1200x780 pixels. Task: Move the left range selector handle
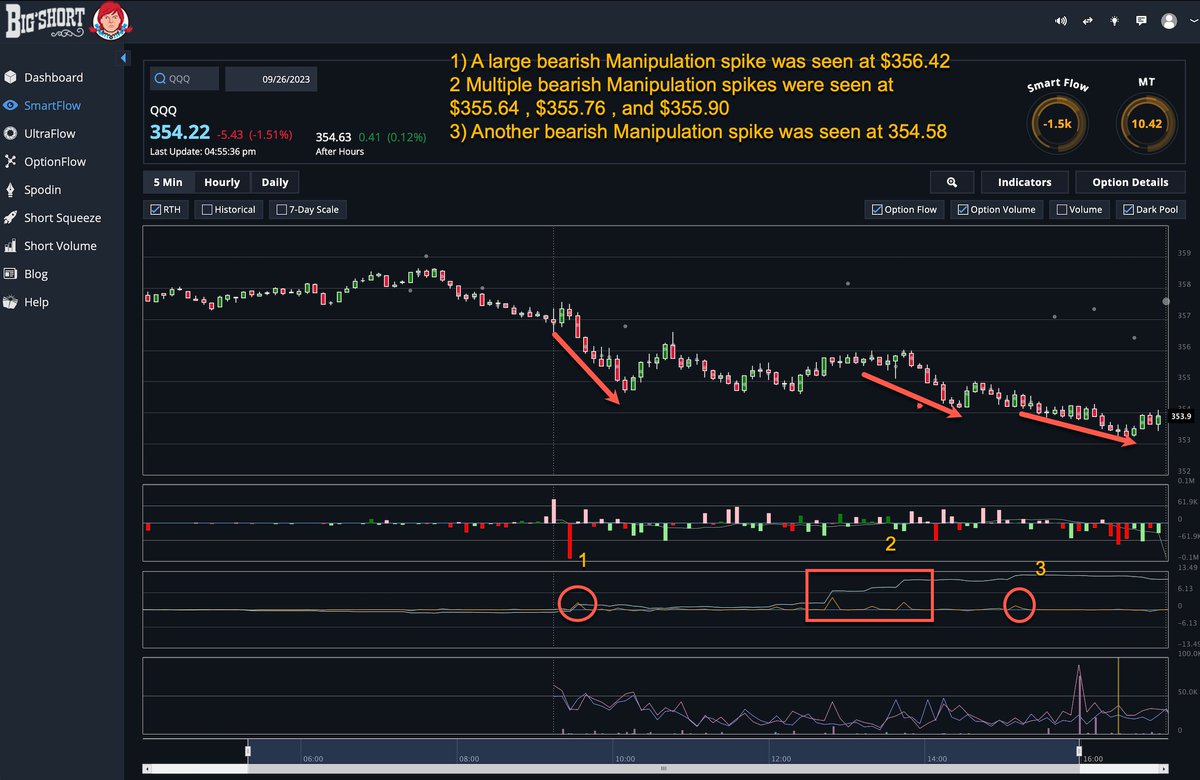pos(249,752)
